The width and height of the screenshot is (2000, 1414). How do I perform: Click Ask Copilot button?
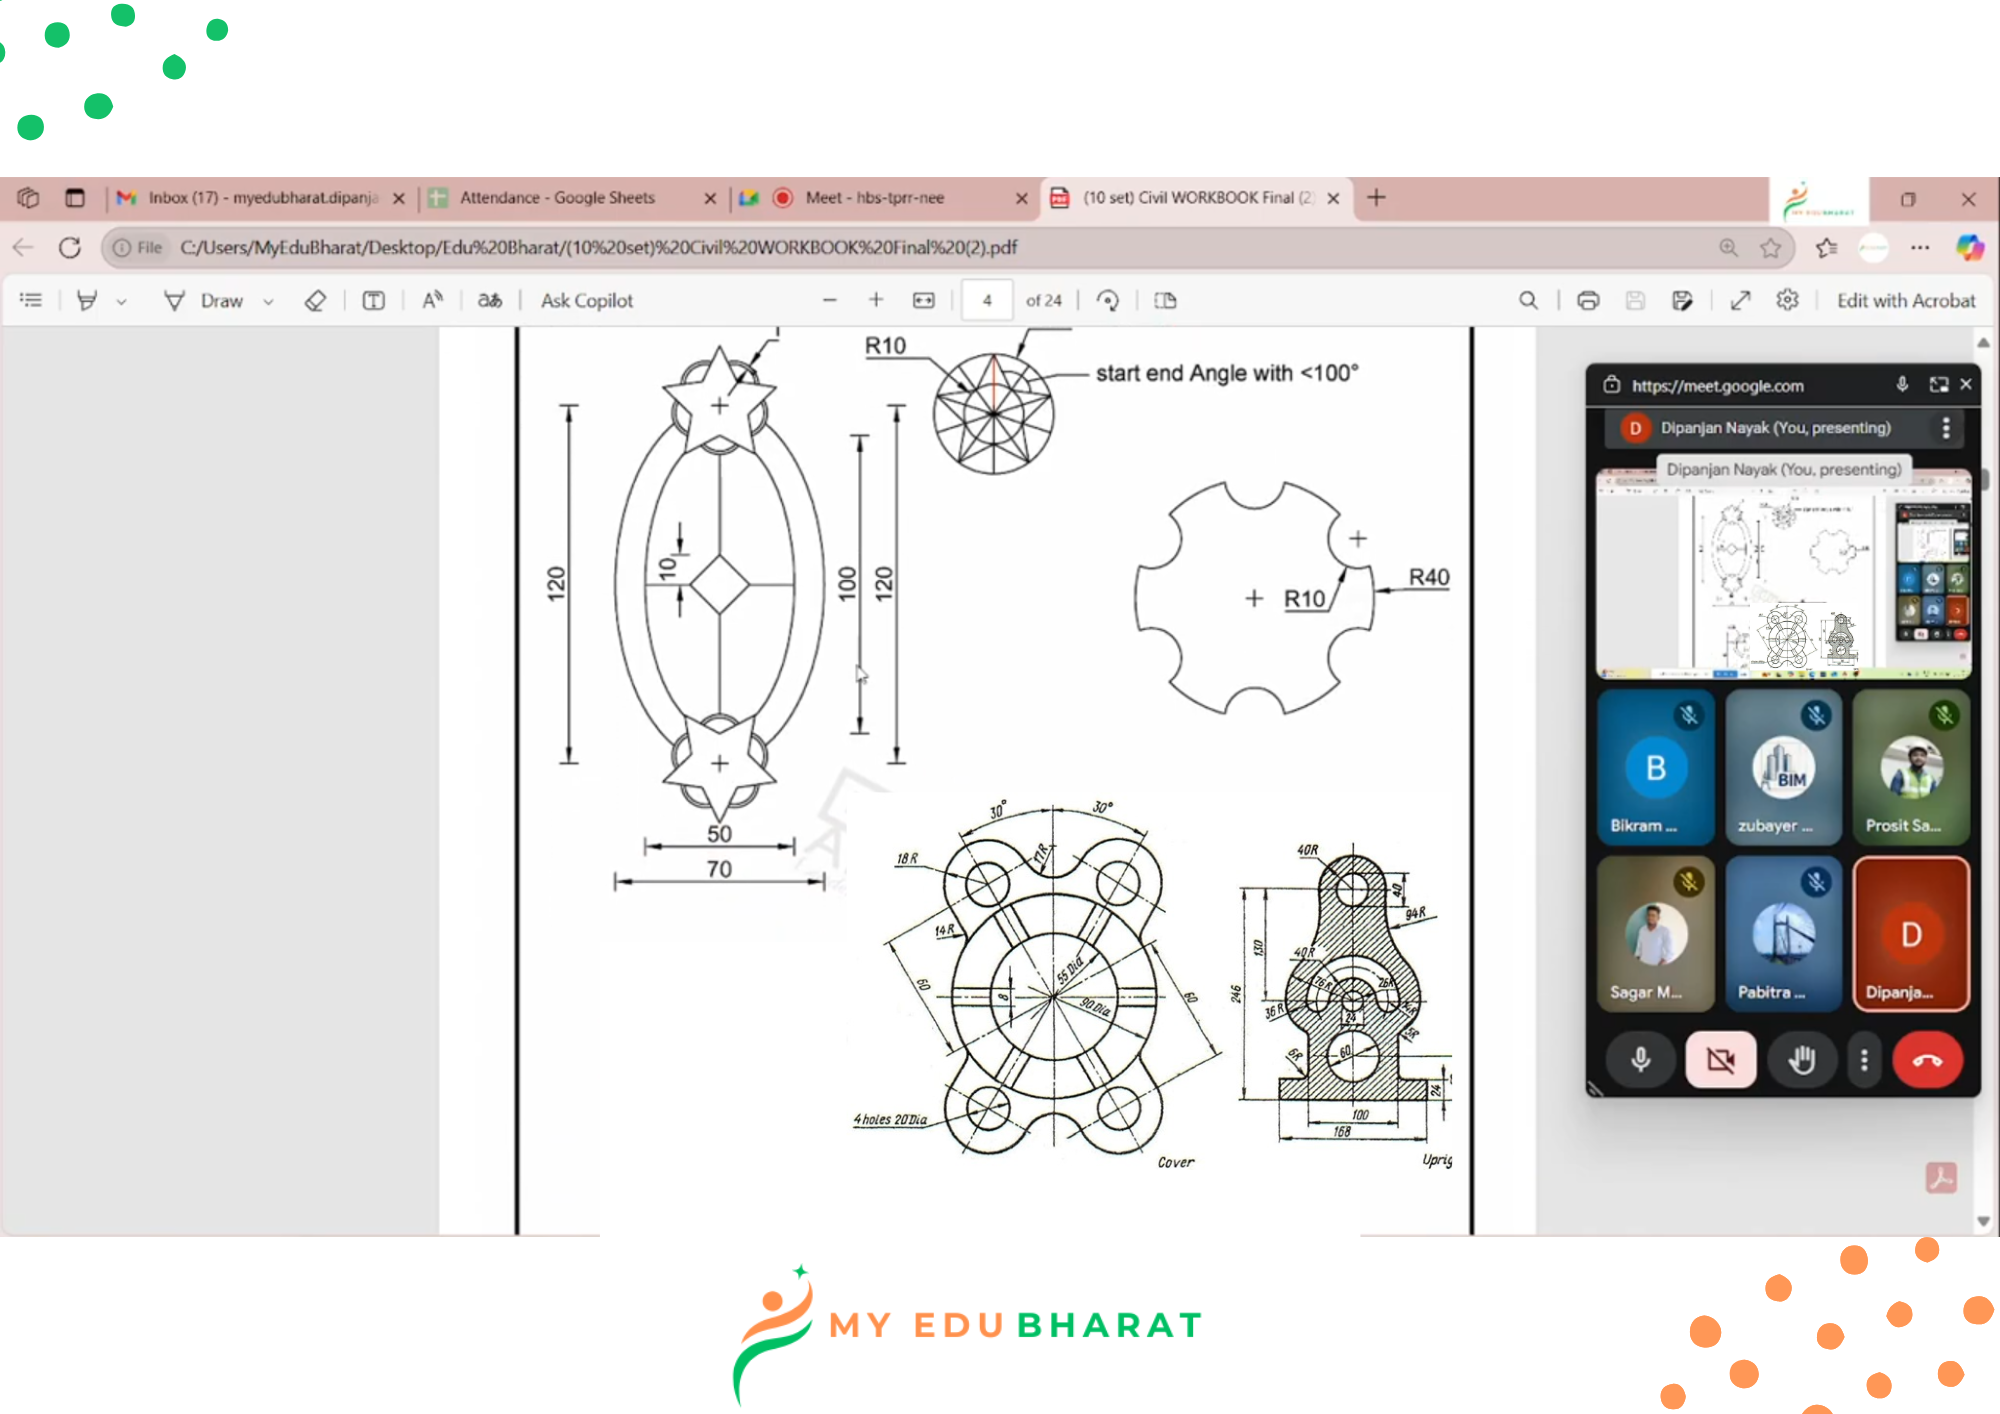coord(586,301)
